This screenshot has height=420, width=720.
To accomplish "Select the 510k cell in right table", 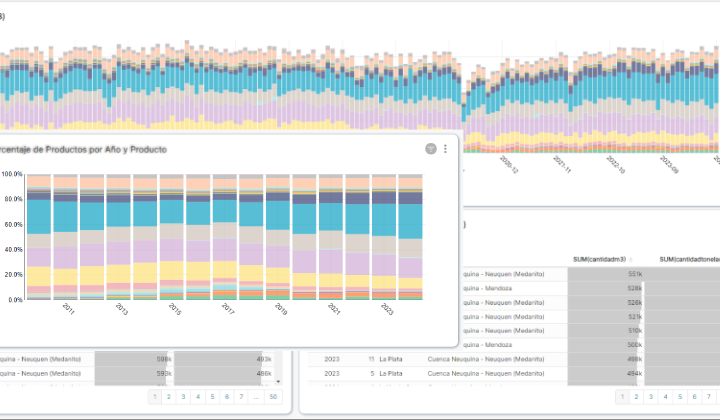I will click(x=605, y=330).
